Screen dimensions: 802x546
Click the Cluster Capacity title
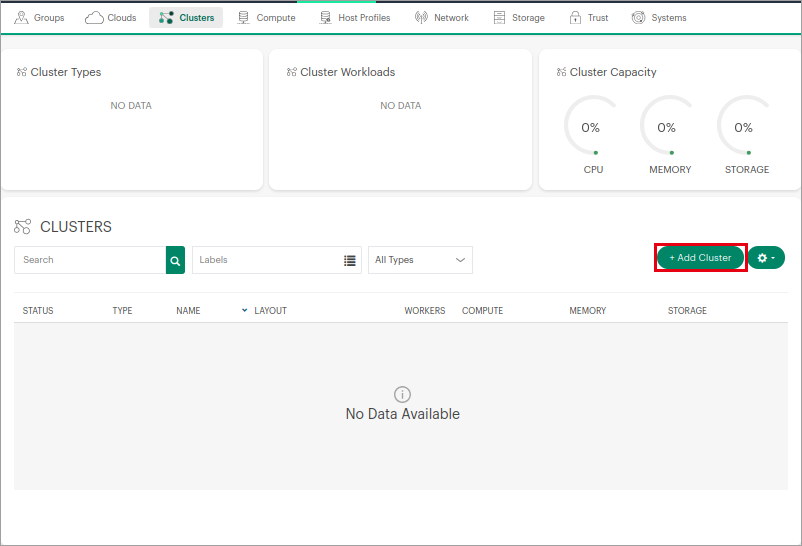[613, 72]
